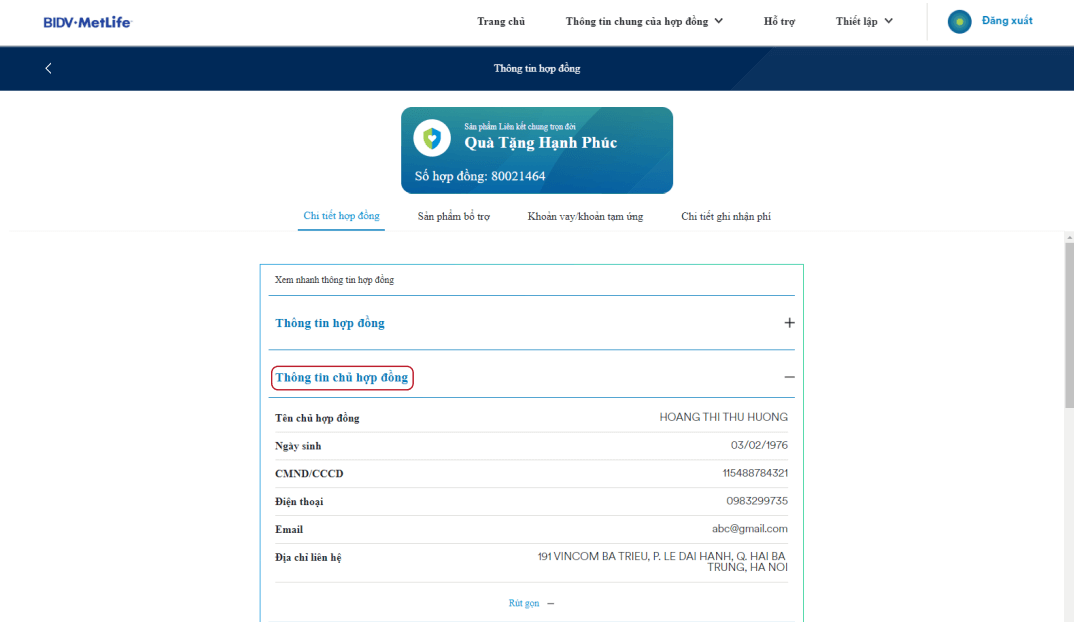
Task: Click the Thông tin hợp đồng section heading
Action: 329,323
